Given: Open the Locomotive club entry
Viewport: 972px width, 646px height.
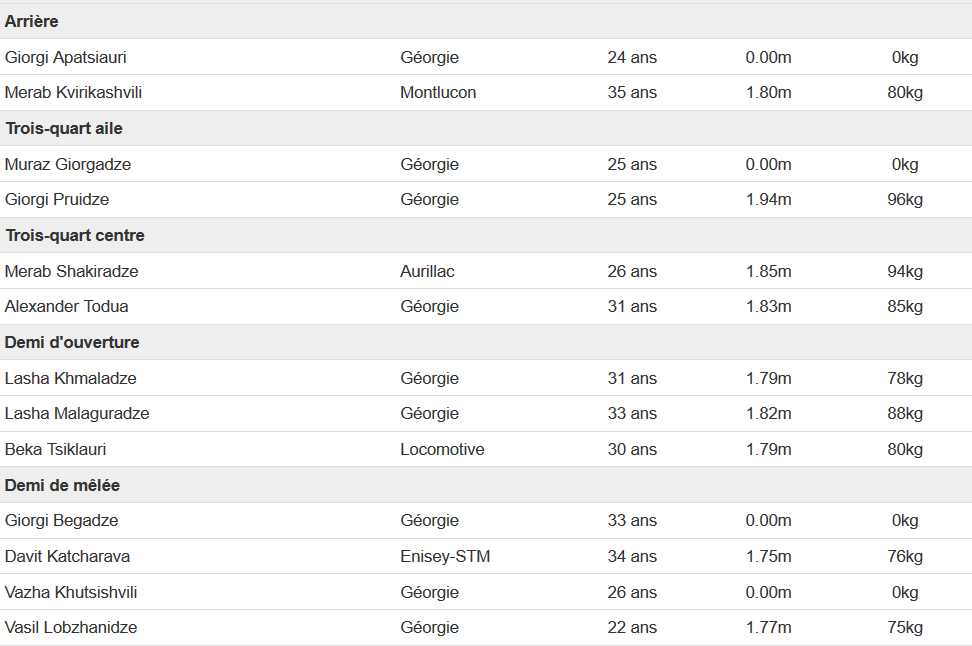Looking at the screenshot, I should [443, 449].
